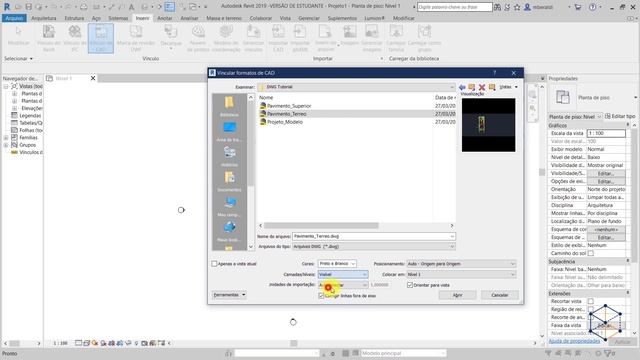
Task: Click Editar tipo in Properties panel
Action: click(x=620, y=116)
